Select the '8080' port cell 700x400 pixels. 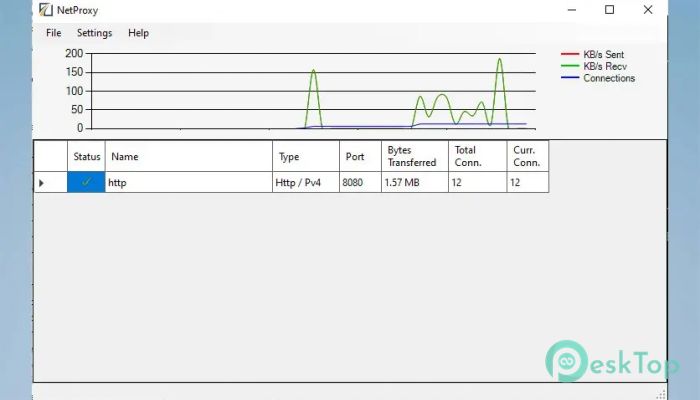[360, 182]
